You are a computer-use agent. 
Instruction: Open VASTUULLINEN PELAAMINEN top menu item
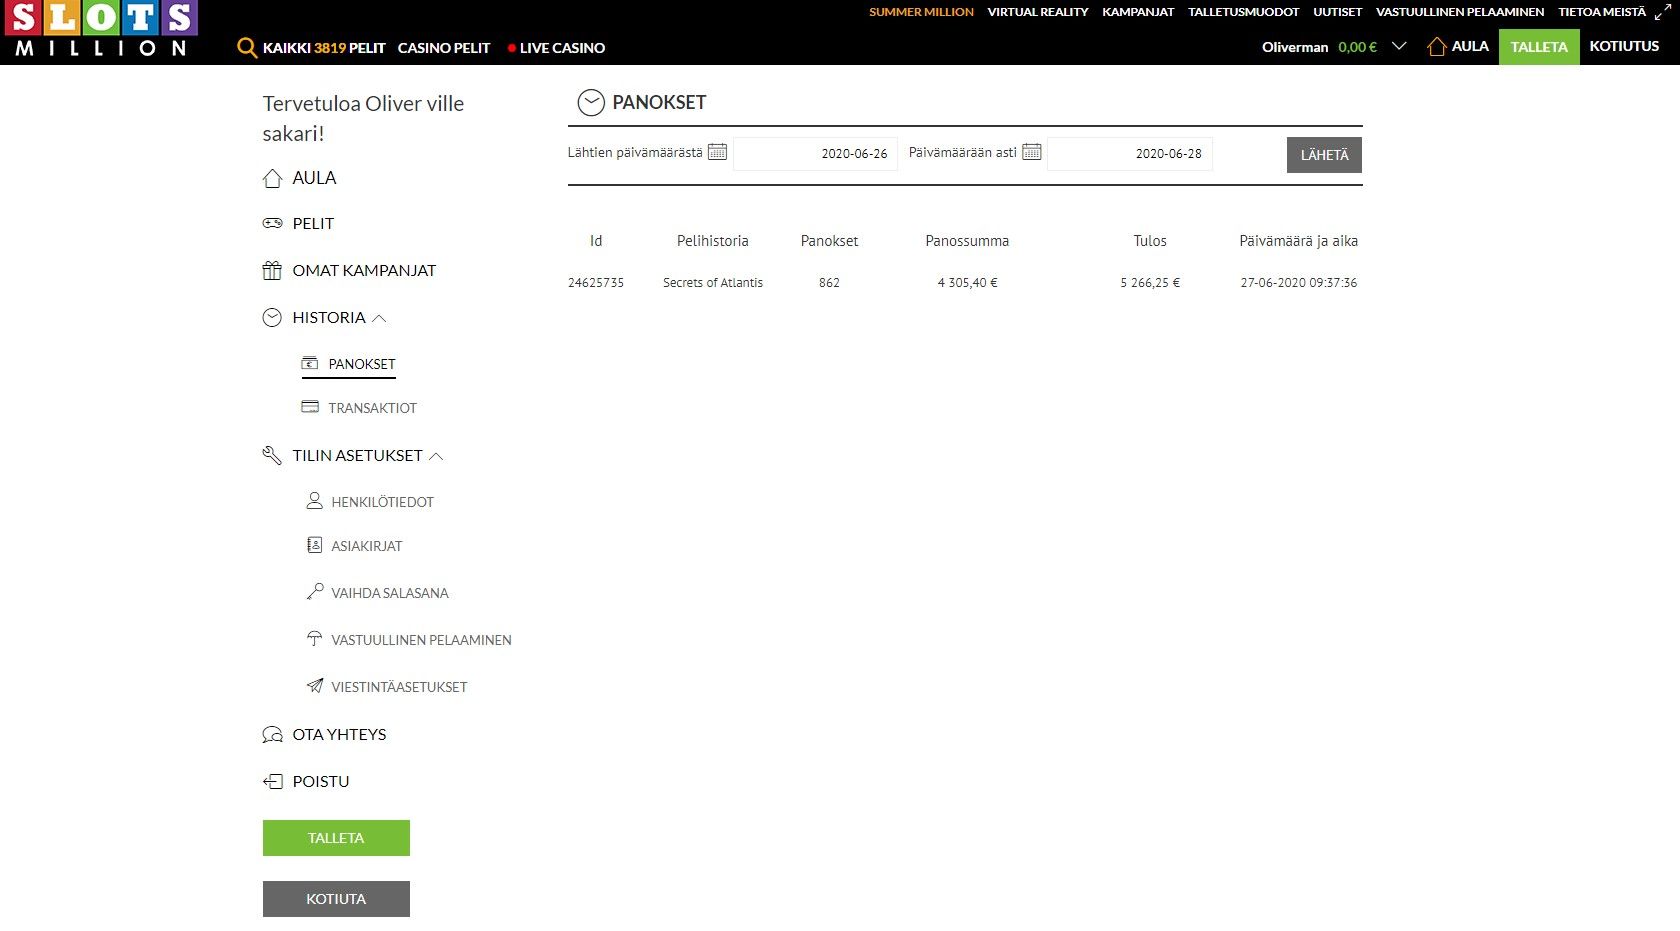(x=1459, y=12)
